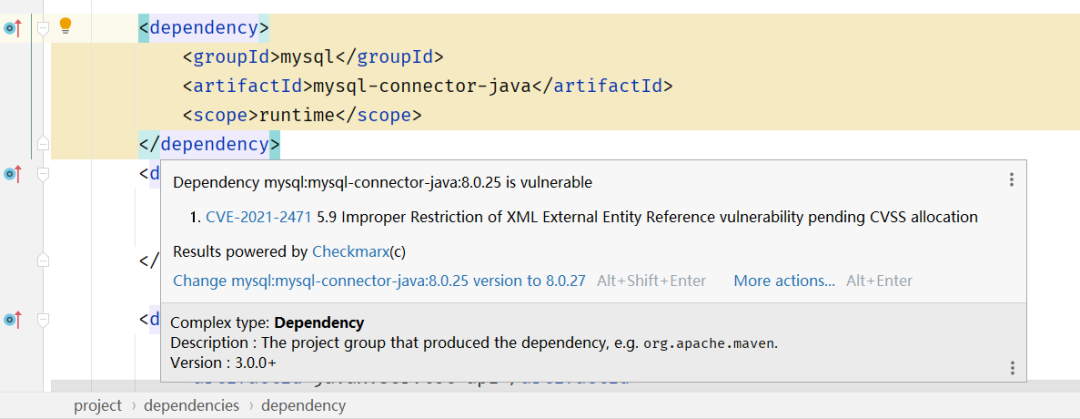Collapse the mysql dependency block using the fold marker

(x=43, y=29)
